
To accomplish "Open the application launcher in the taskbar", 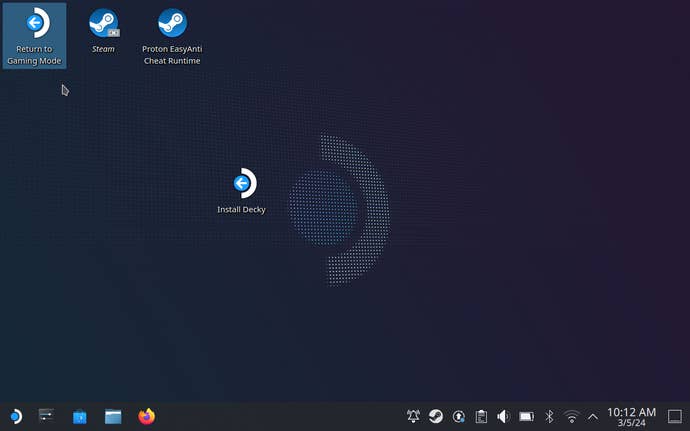I will coord(15,416).
